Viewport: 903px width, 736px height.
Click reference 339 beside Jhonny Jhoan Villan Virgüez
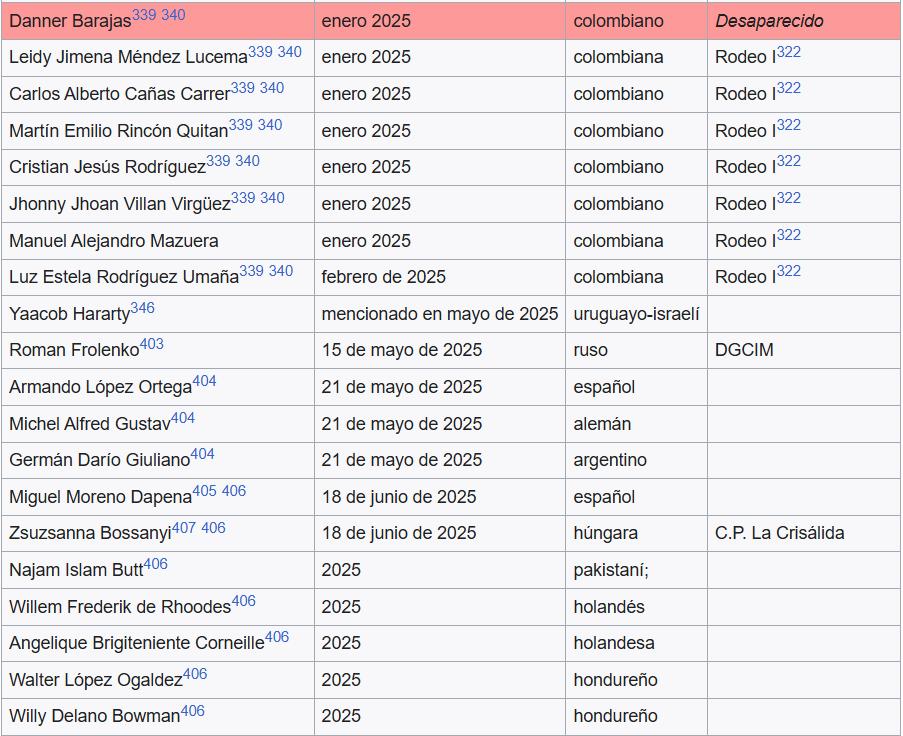click(x=243, y=198)
